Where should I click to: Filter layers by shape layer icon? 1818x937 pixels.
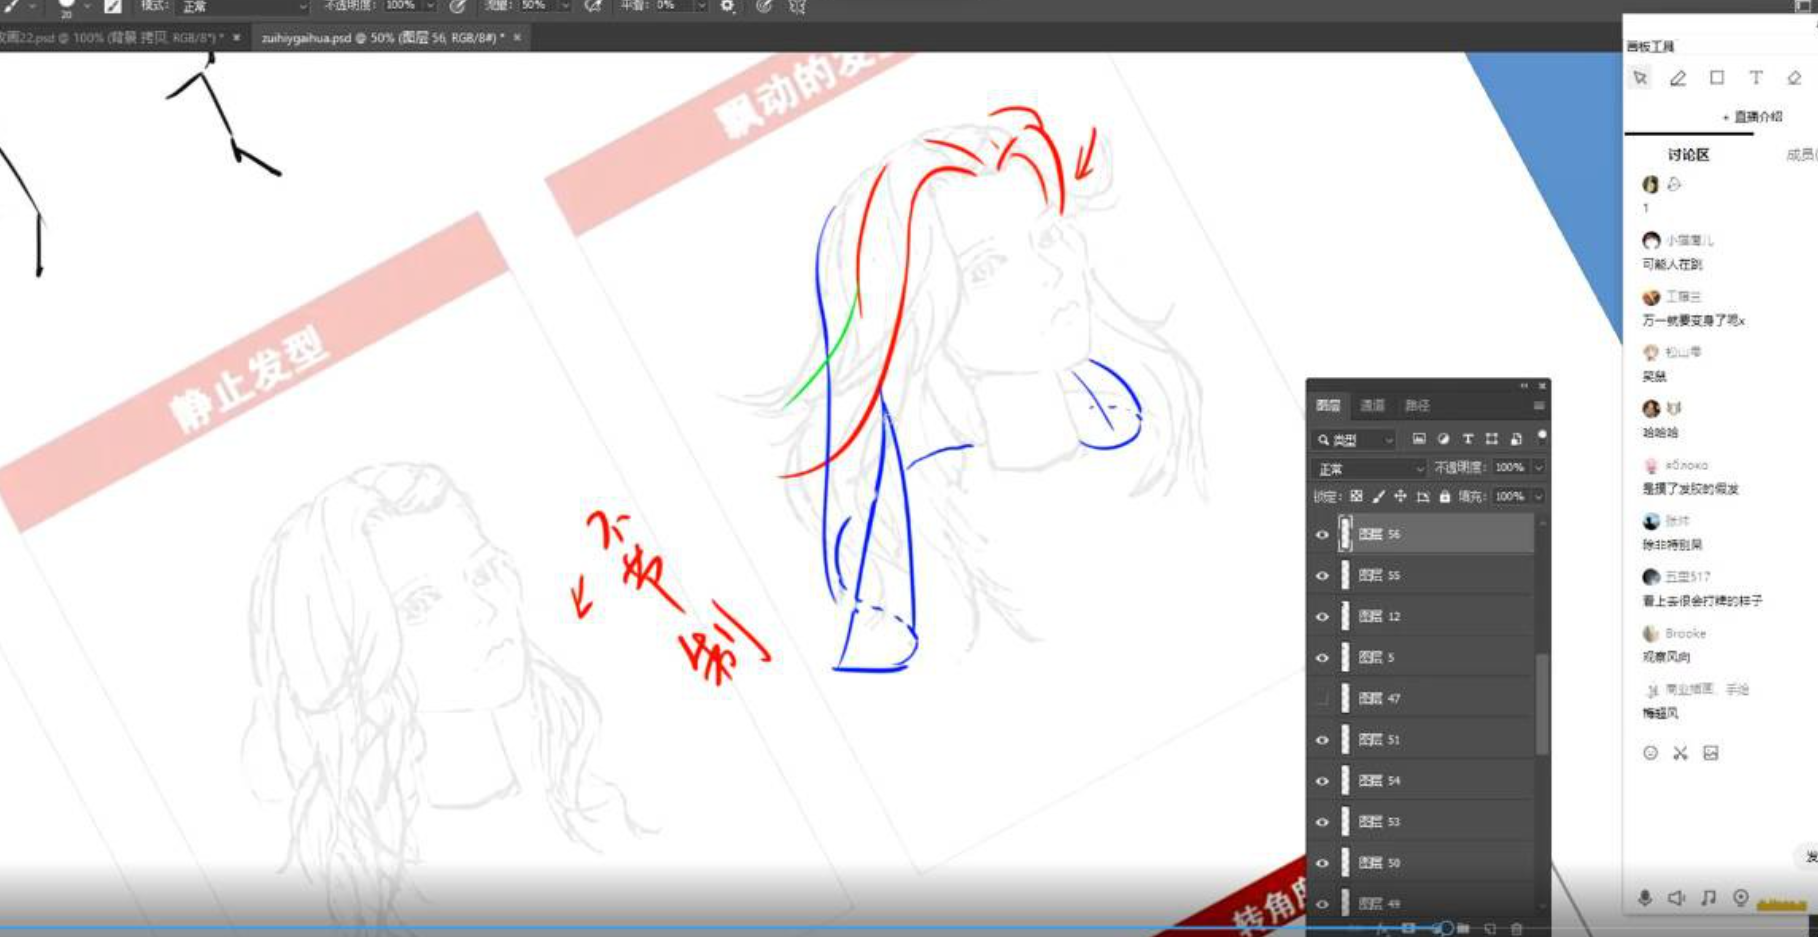(x=1491, y=439)
